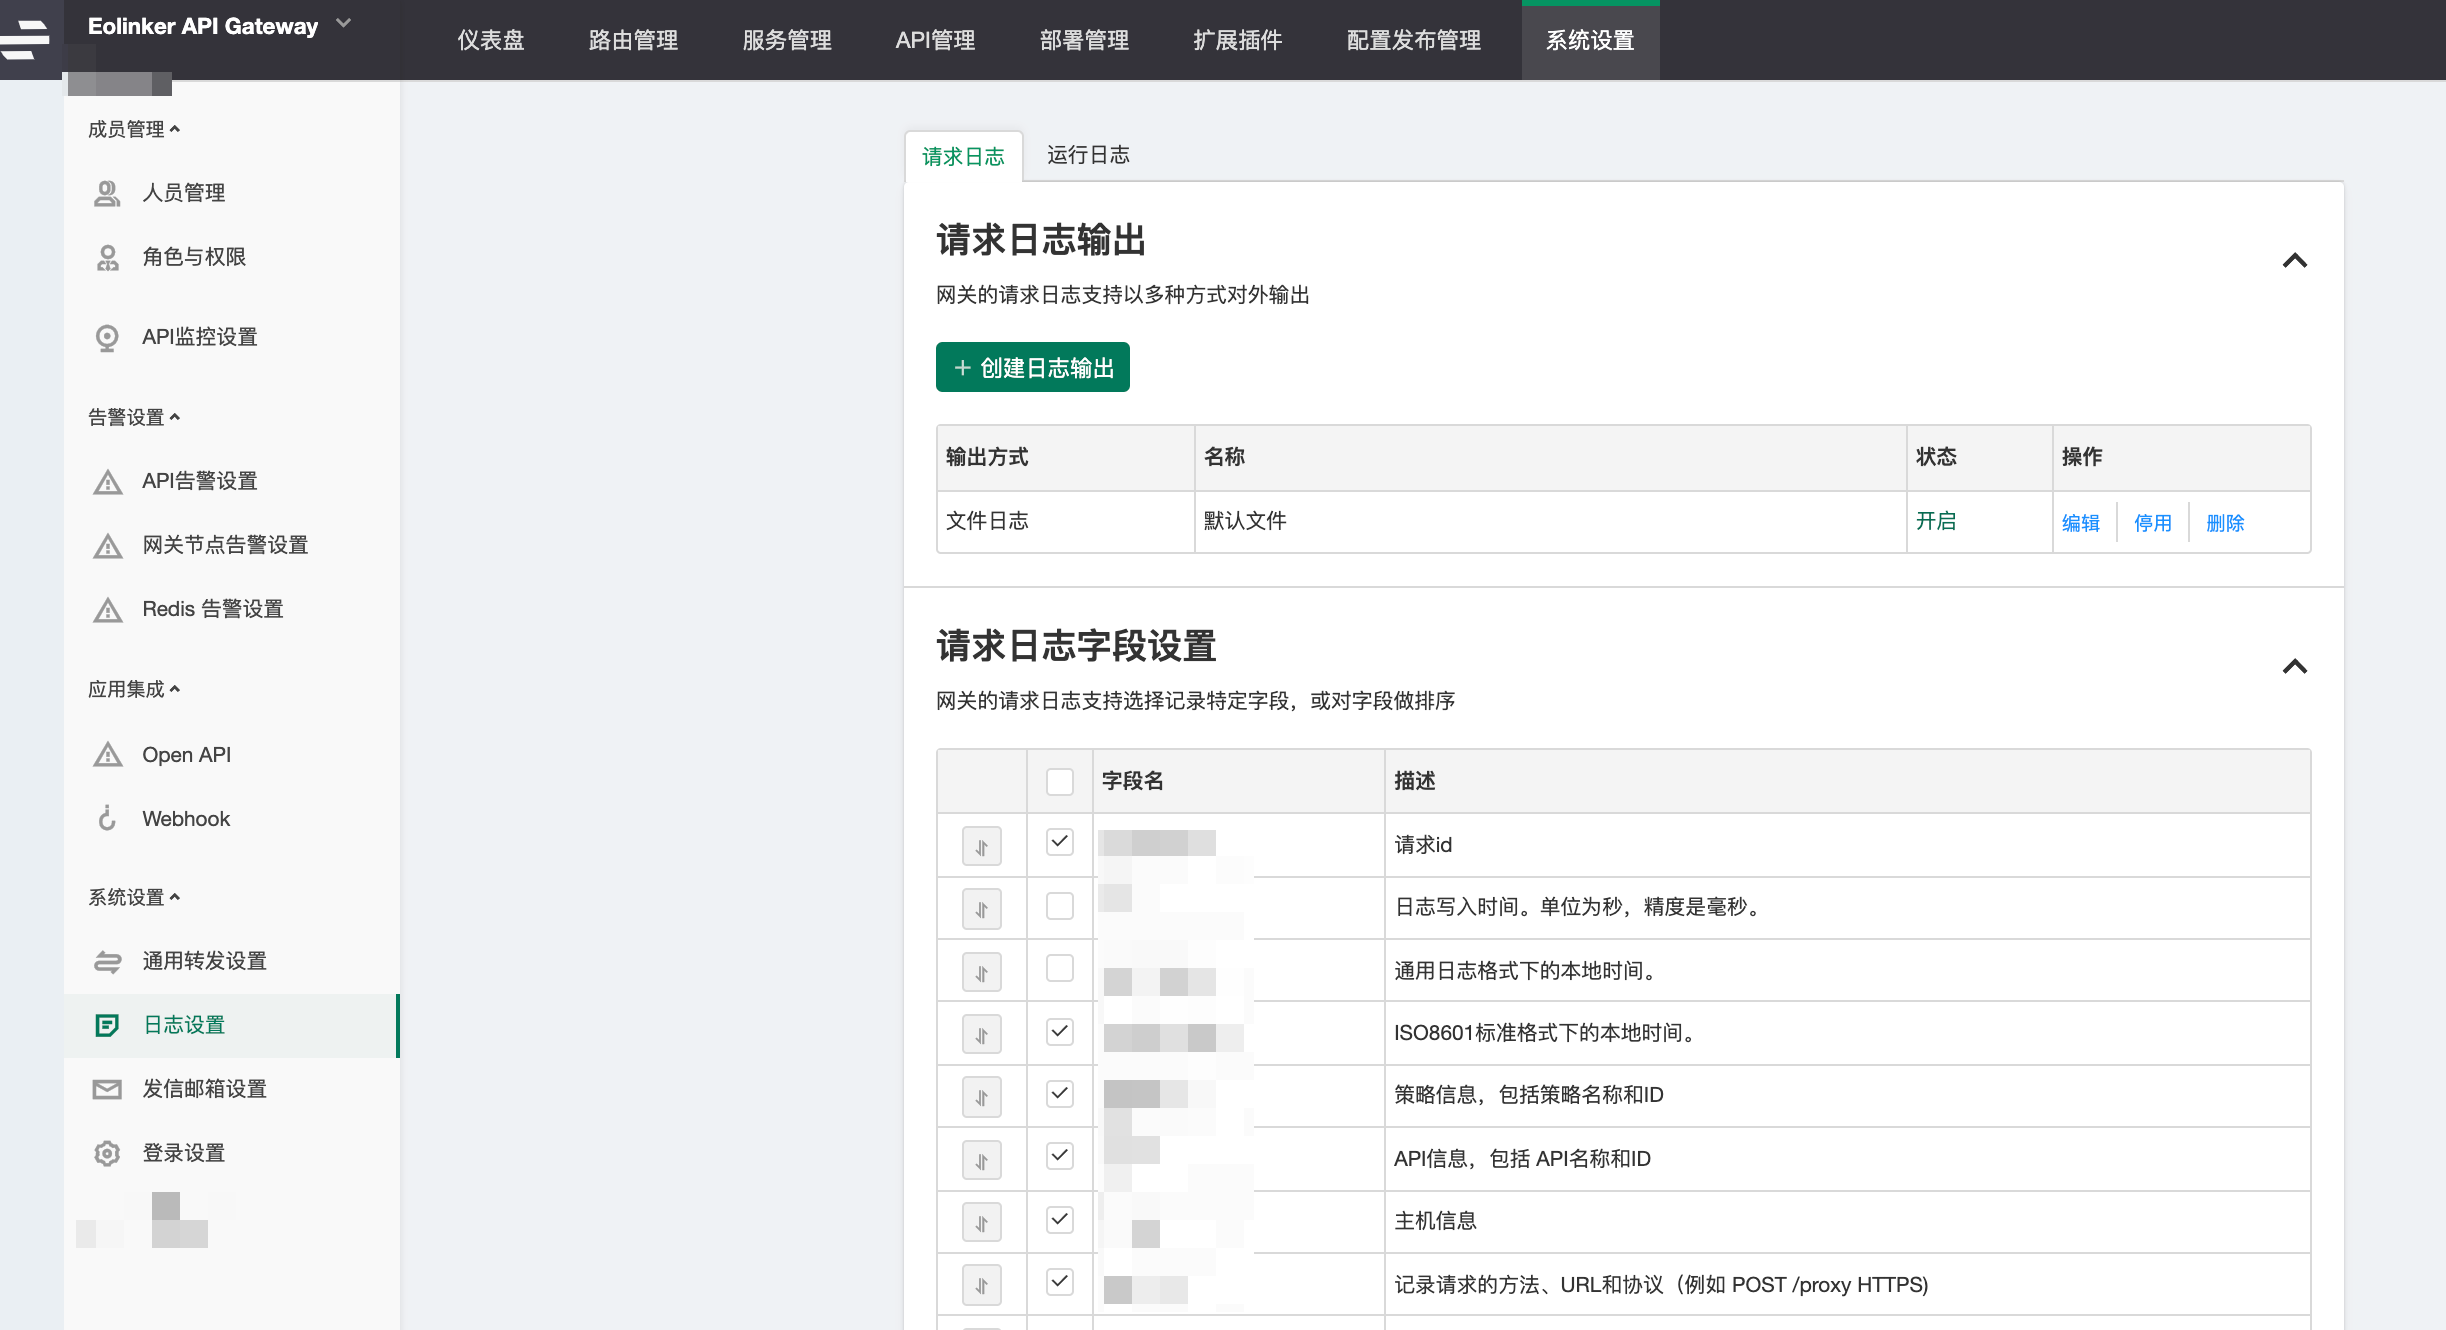Click the 创建日志输出 button
The height and width of the screenshot is (1330, 2446).
coord(1032,368)
